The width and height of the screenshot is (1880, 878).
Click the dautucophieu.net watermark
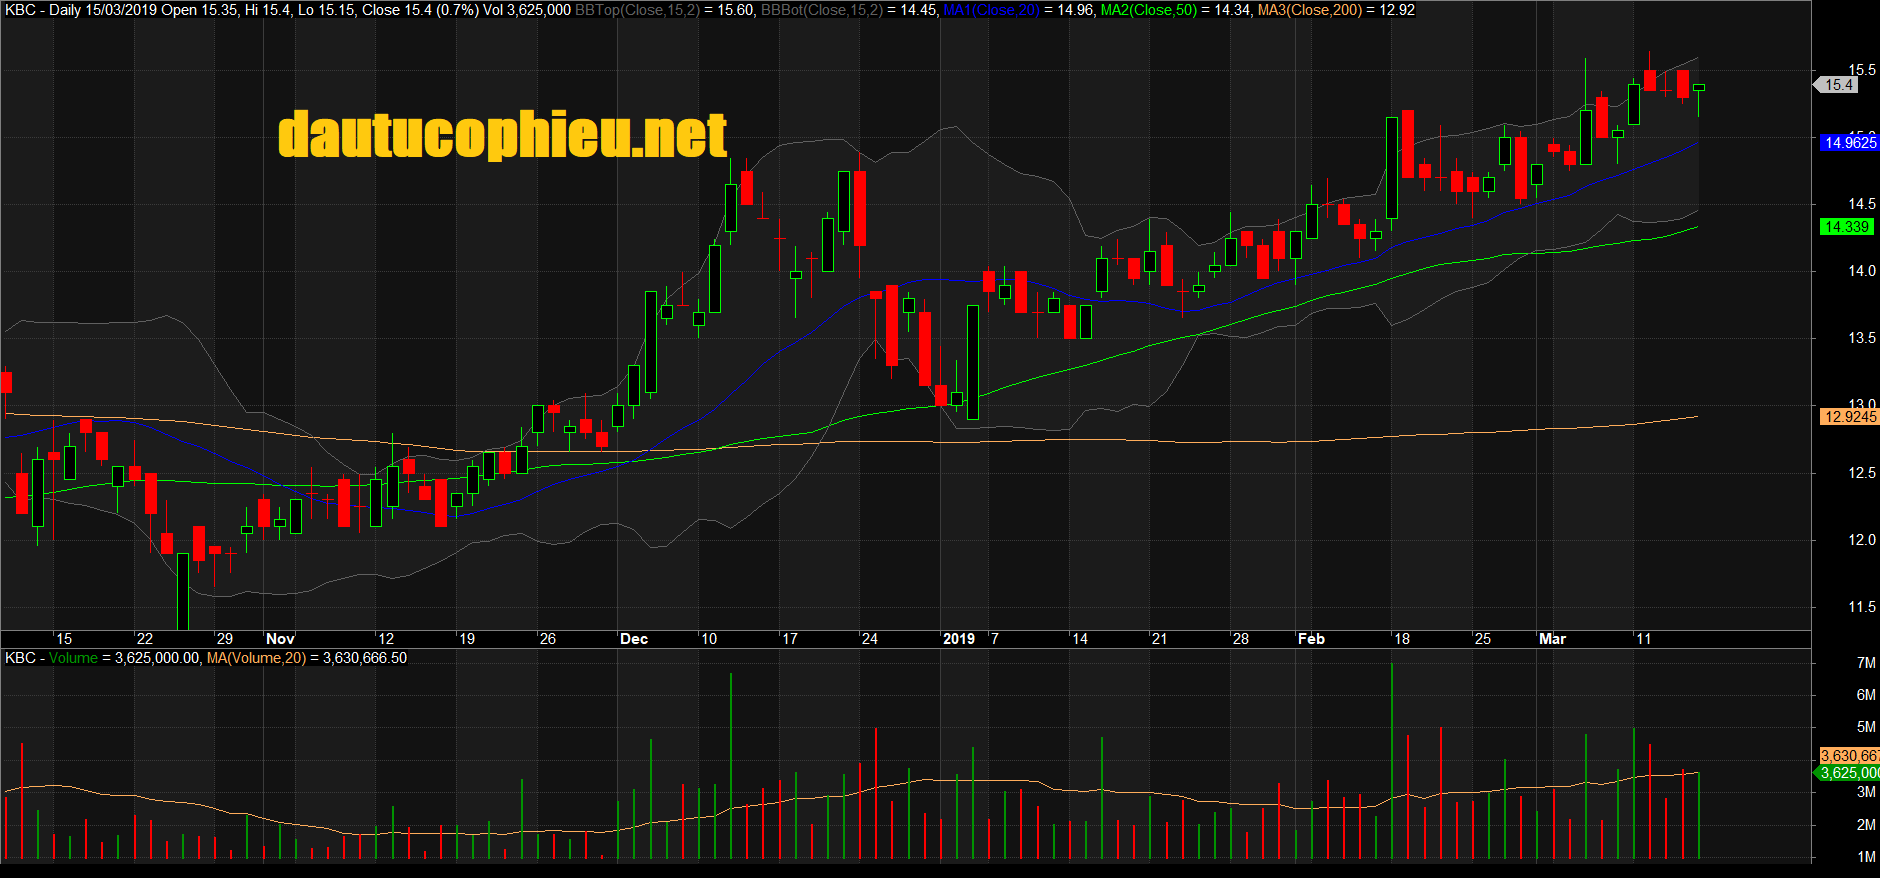point(502,136)
